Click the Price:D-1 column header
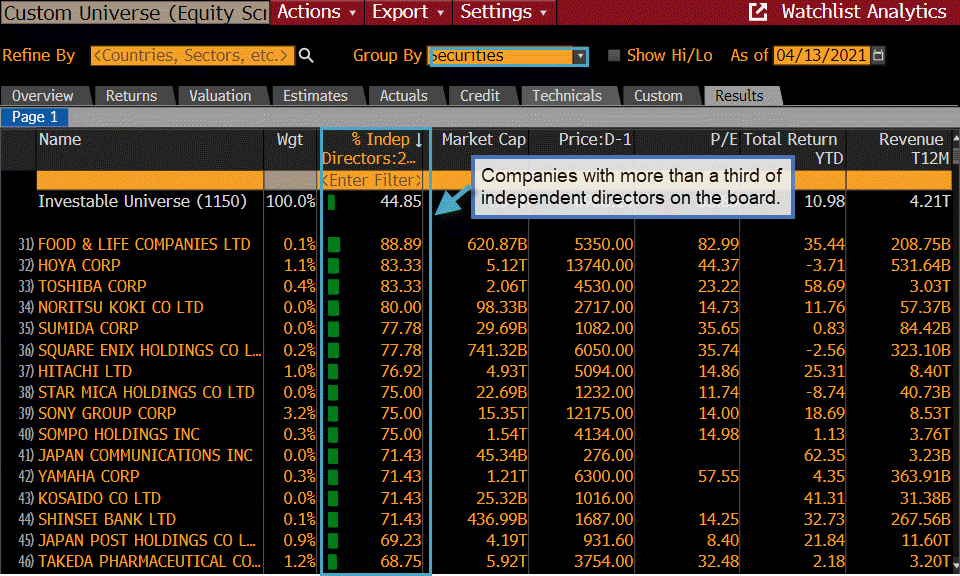Viewport: 960px width, 576px height. (x=595, y=140)
